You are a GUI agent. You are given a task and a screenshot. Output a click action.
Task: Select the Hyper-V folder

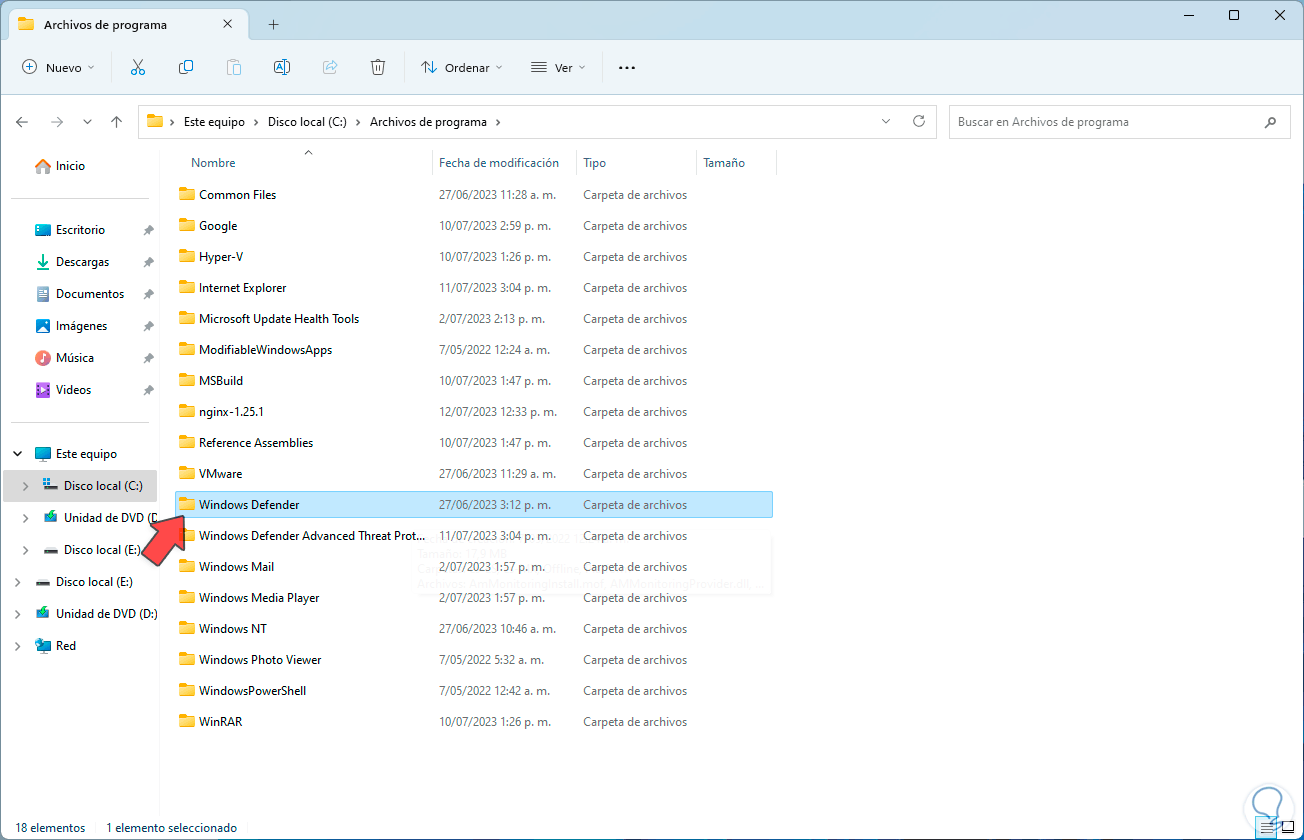[221, 257]
